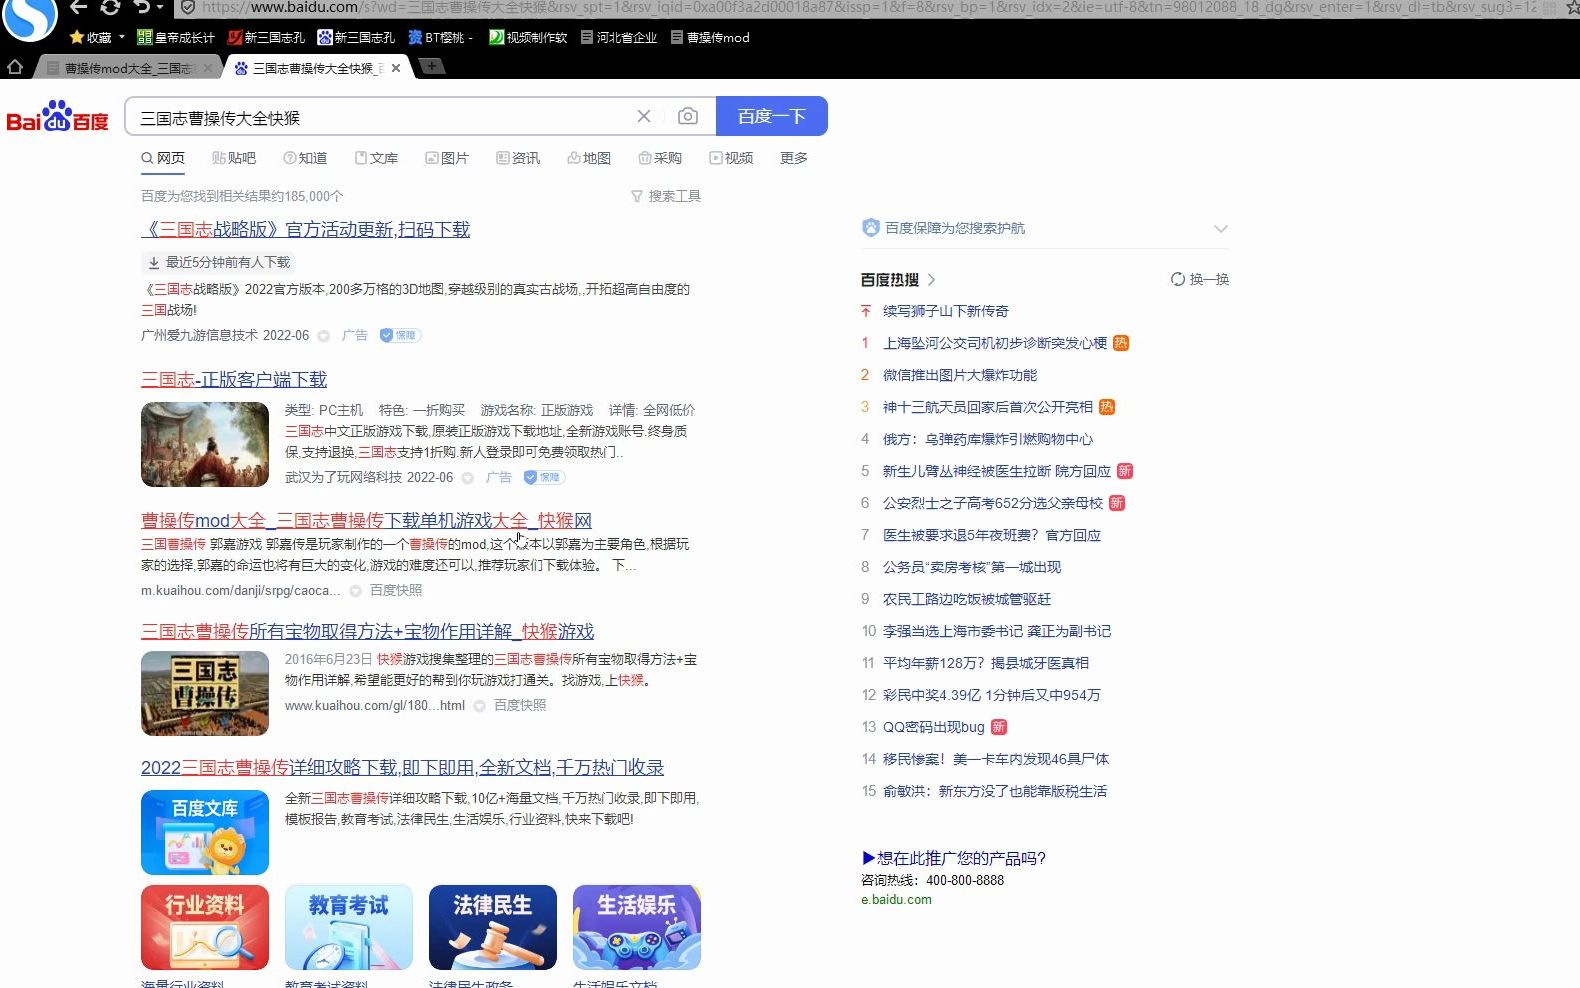This screenshot has height=988, width=1580.
Task: Expand the 百度保障为您搜索护航 chevron
Action: point(1220,228)
